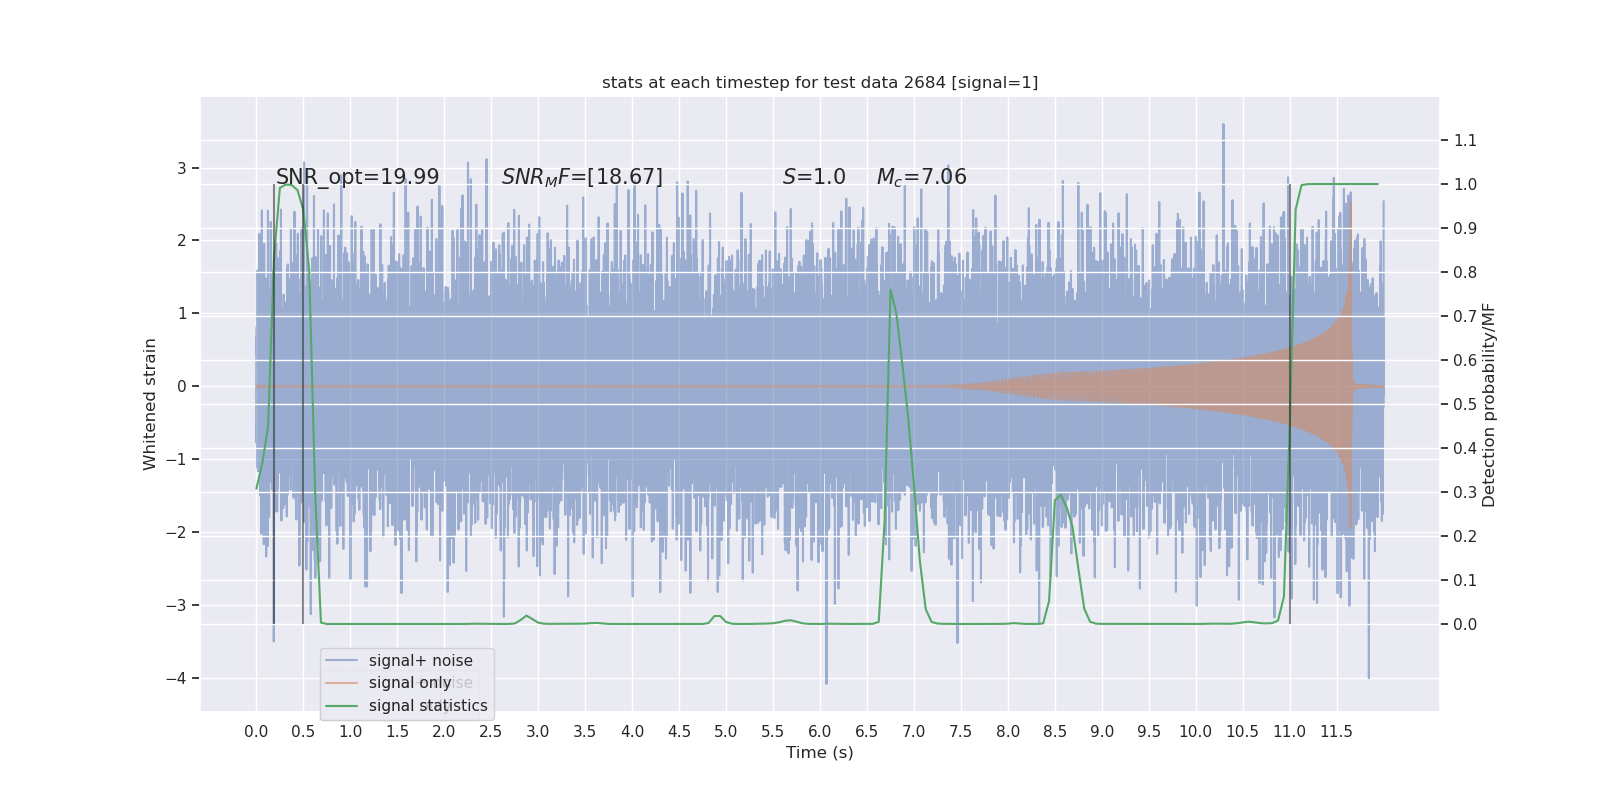
Task: Click the green statistics bump near 8.5 s
Action: tap(1059, 497)
